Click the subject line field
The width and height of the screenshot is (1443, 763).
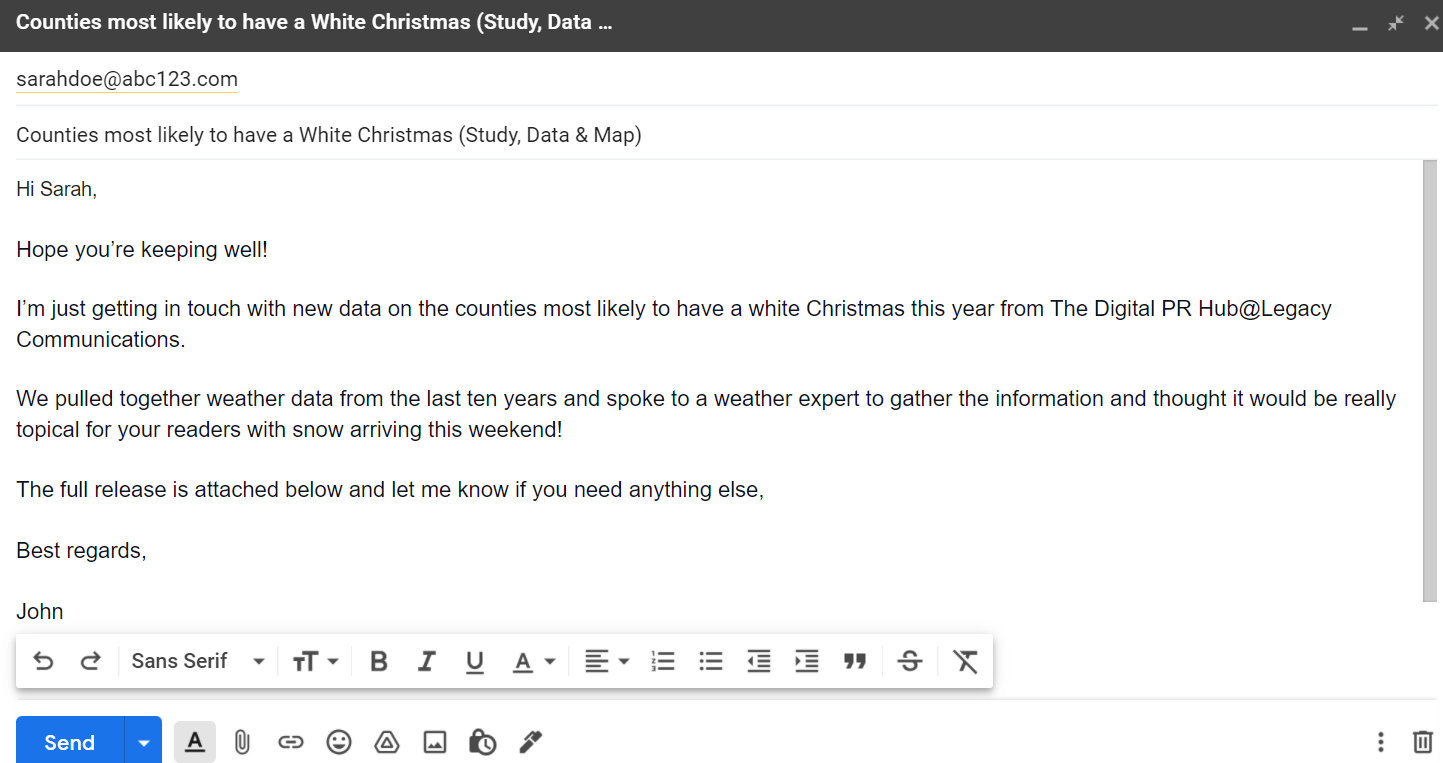[727, 134]
